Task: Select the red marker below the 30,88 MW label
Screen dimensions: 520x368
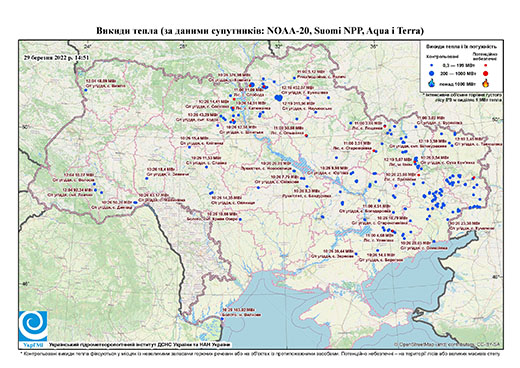Action: click(306, 135)
